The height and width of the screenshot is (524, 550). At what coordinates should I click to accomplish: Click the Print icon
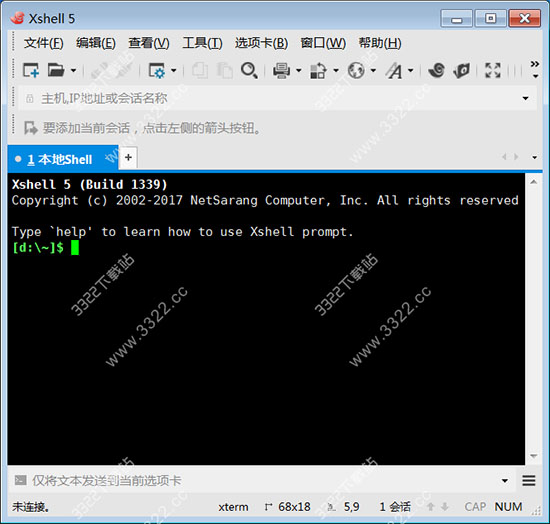(282, 70)
